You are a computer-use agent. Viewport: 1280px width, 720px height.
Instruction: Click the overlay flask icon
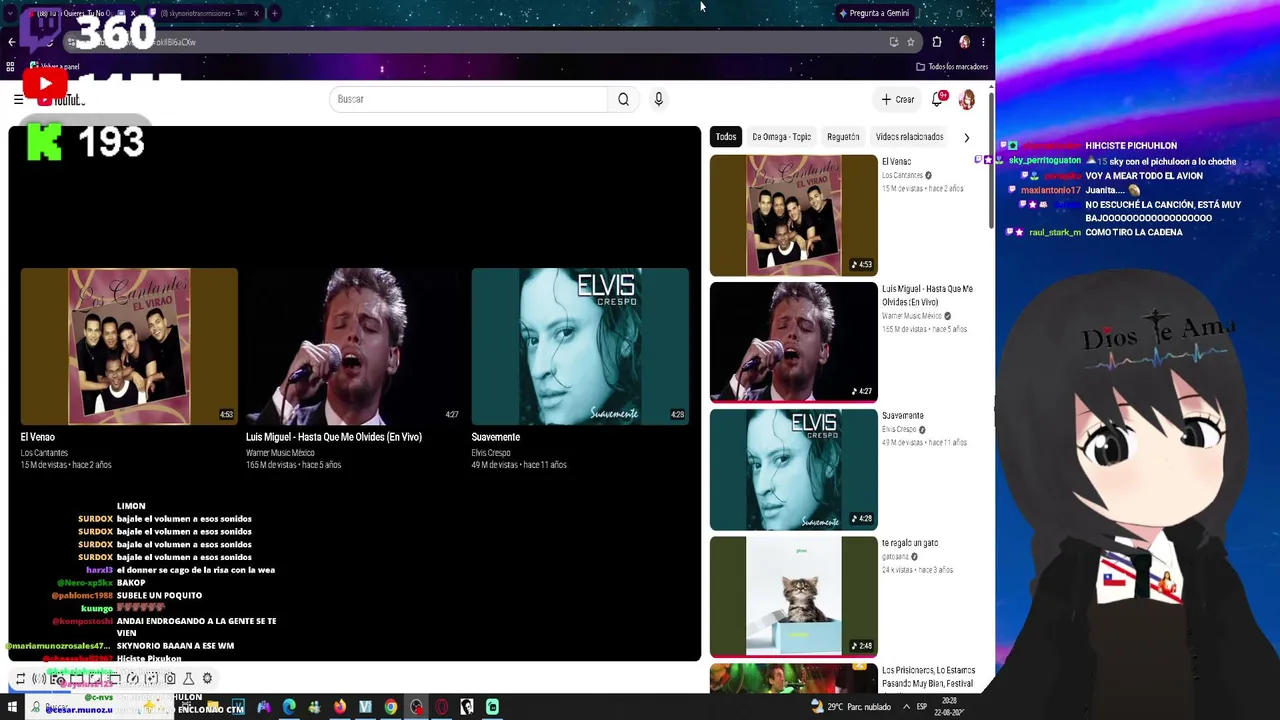(x=188, y=679)
